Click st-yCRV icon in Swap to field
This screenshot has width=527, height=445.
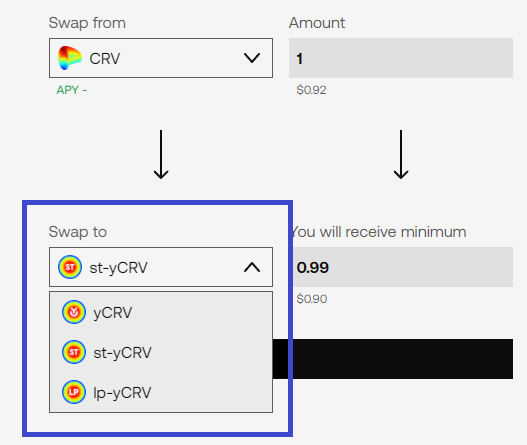70,267
